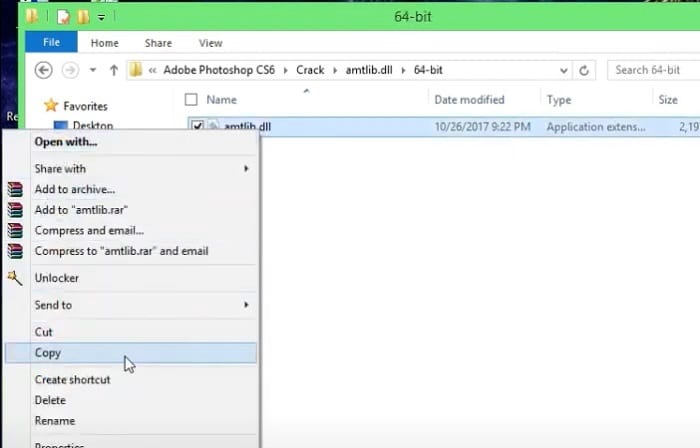Click WinRAR icon beside Compress to "amtlib.rar" and email
700x448 pixels.
point(15,251)
